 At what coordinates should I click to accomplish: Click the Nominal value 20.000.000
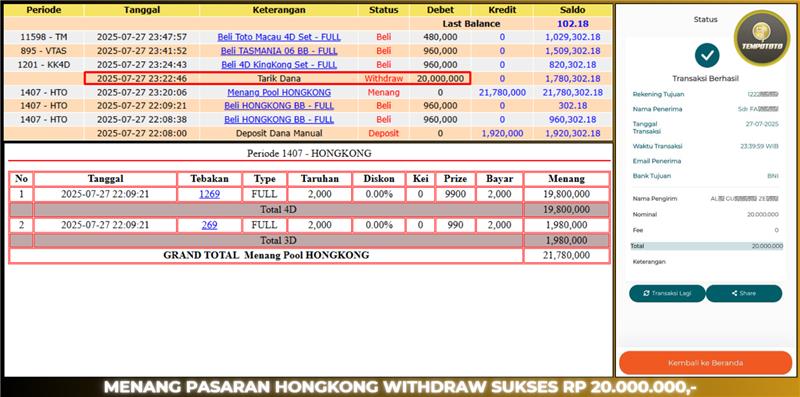[763, 214]
